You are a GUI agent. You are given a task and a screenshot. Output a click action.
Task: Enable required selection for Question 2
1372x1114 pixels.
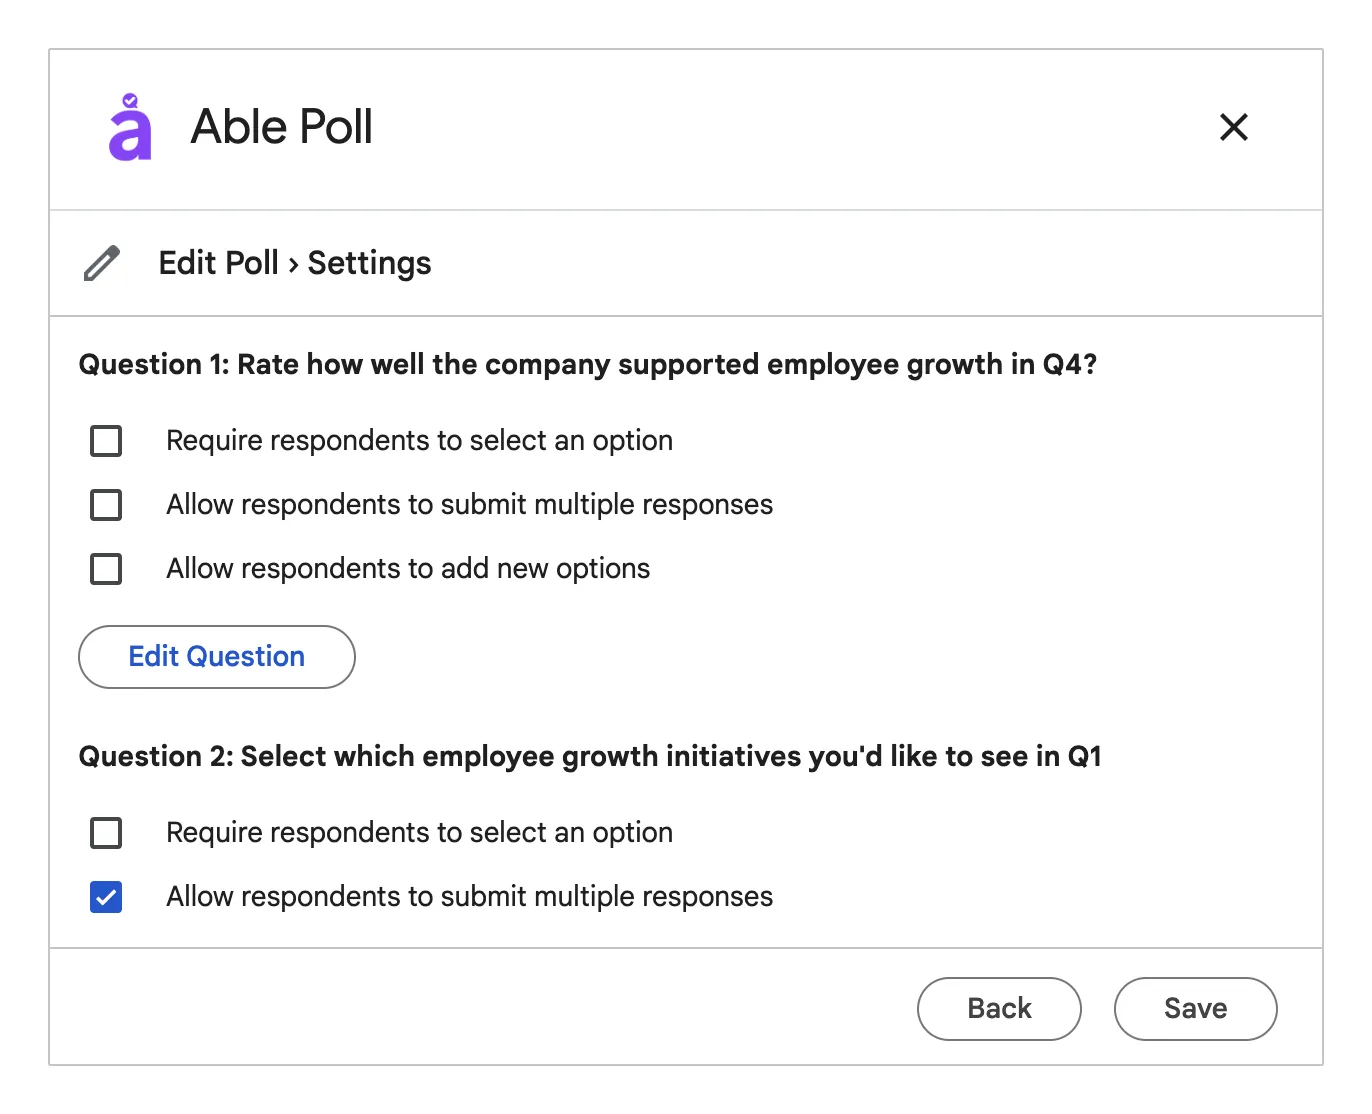point(105,832)
